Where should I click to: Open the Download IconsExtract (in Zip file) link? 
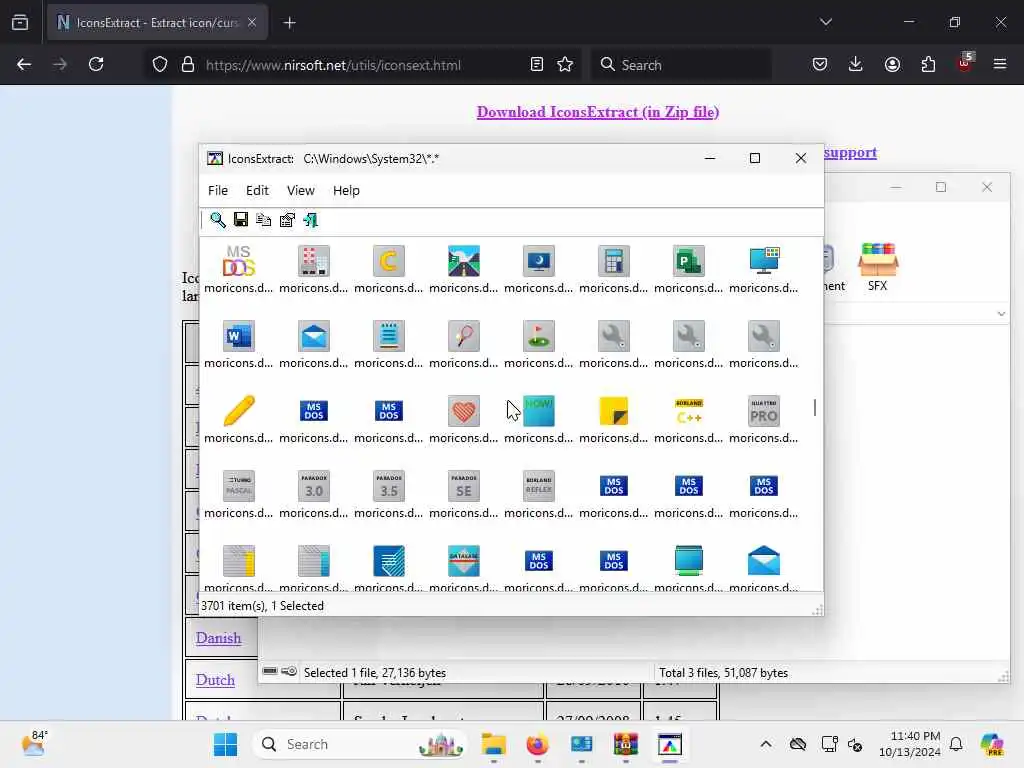(x=598, y=112)
